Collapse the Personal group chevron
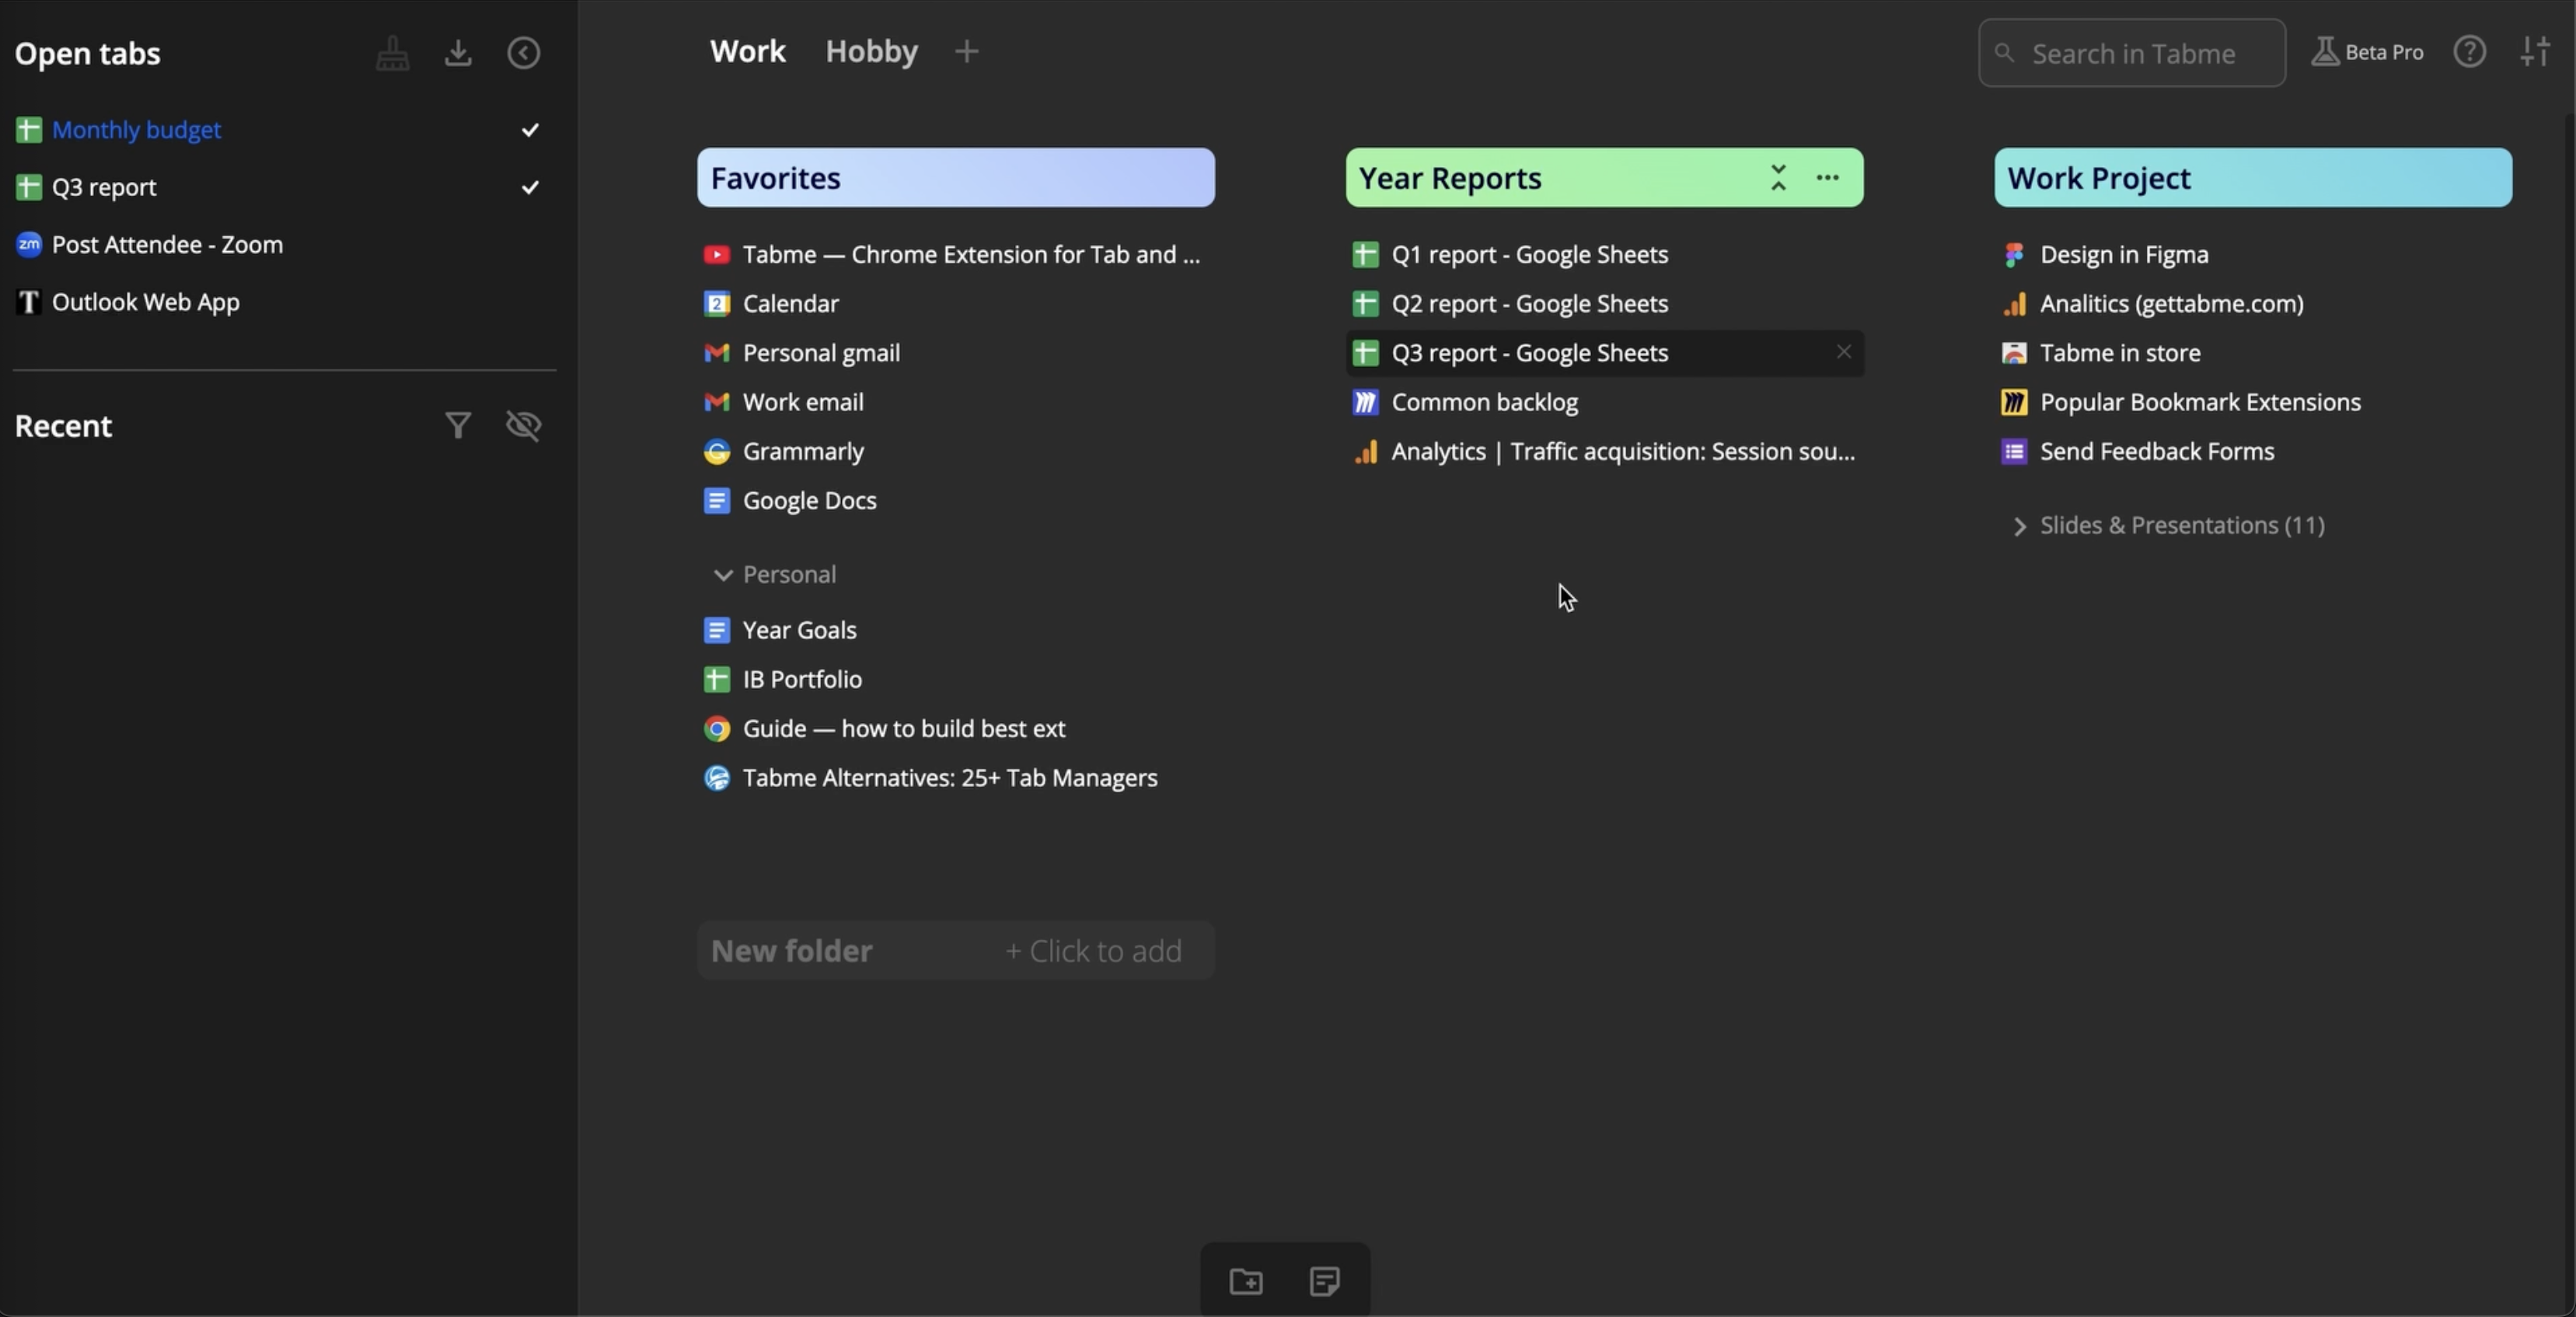The height and width of the screenshot is (1317, 2576). click(x=722, y=575)
